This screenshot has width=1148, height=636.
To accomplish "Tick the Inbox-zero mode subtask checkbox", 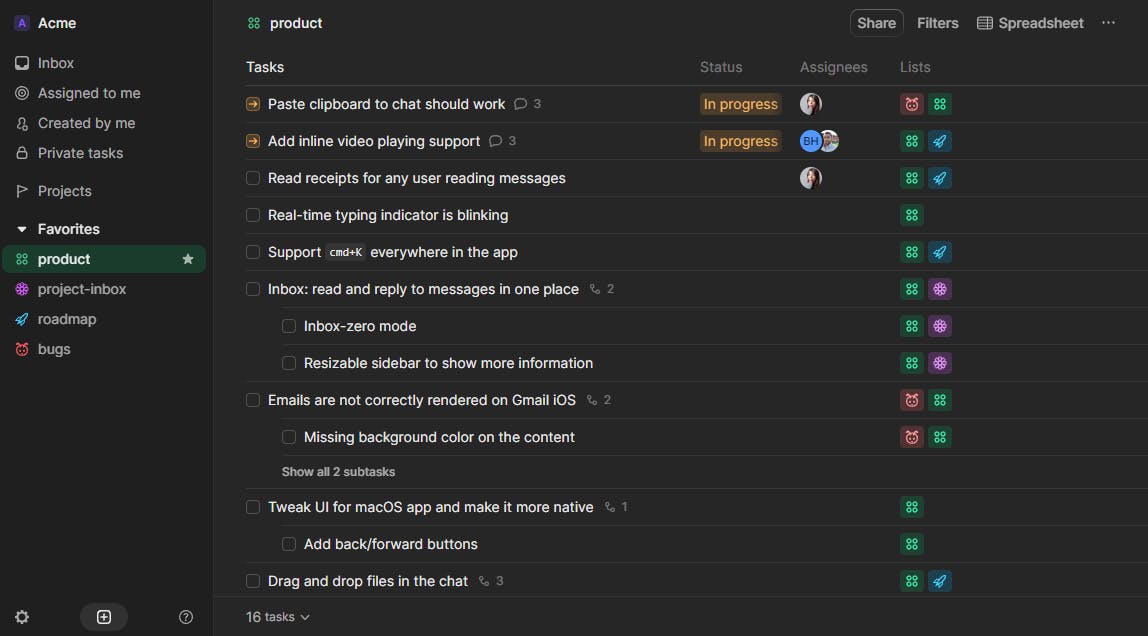I will click(289, 326).
